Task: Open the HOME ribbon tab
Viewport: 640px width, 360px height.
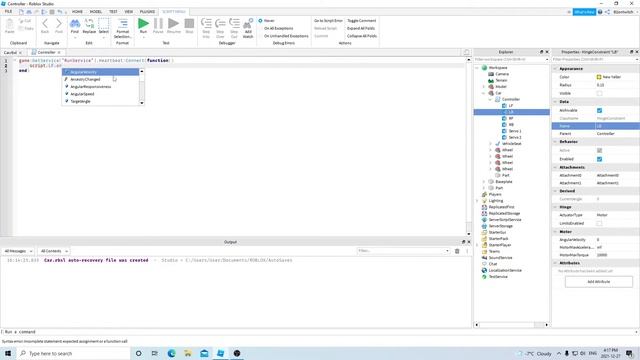Action: [77, 11]
